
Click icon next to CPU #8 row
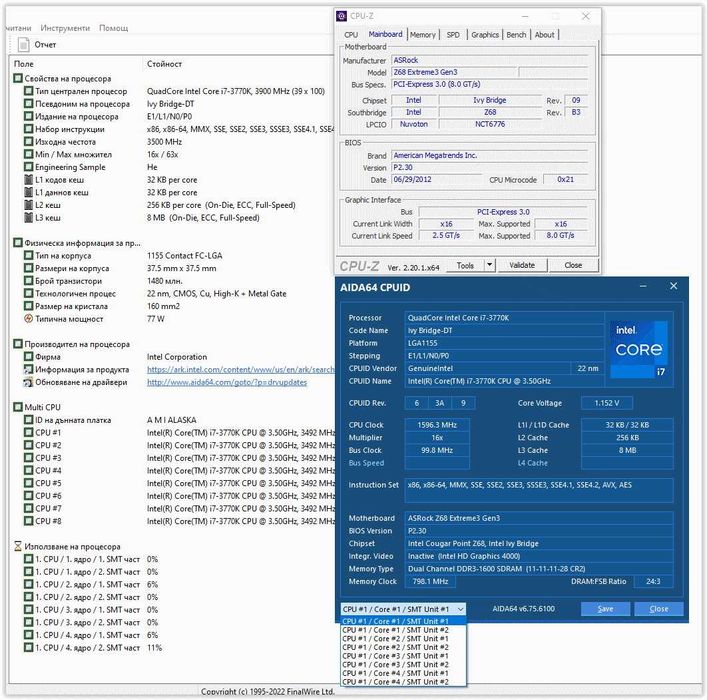click(x=28, y=521)
